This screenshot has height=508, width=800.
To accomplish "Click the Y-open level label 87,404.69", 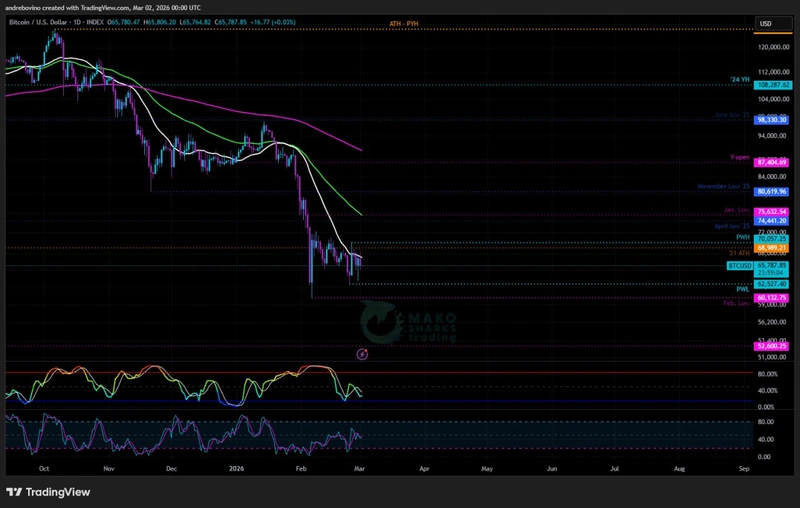I will tap(773, 162).
